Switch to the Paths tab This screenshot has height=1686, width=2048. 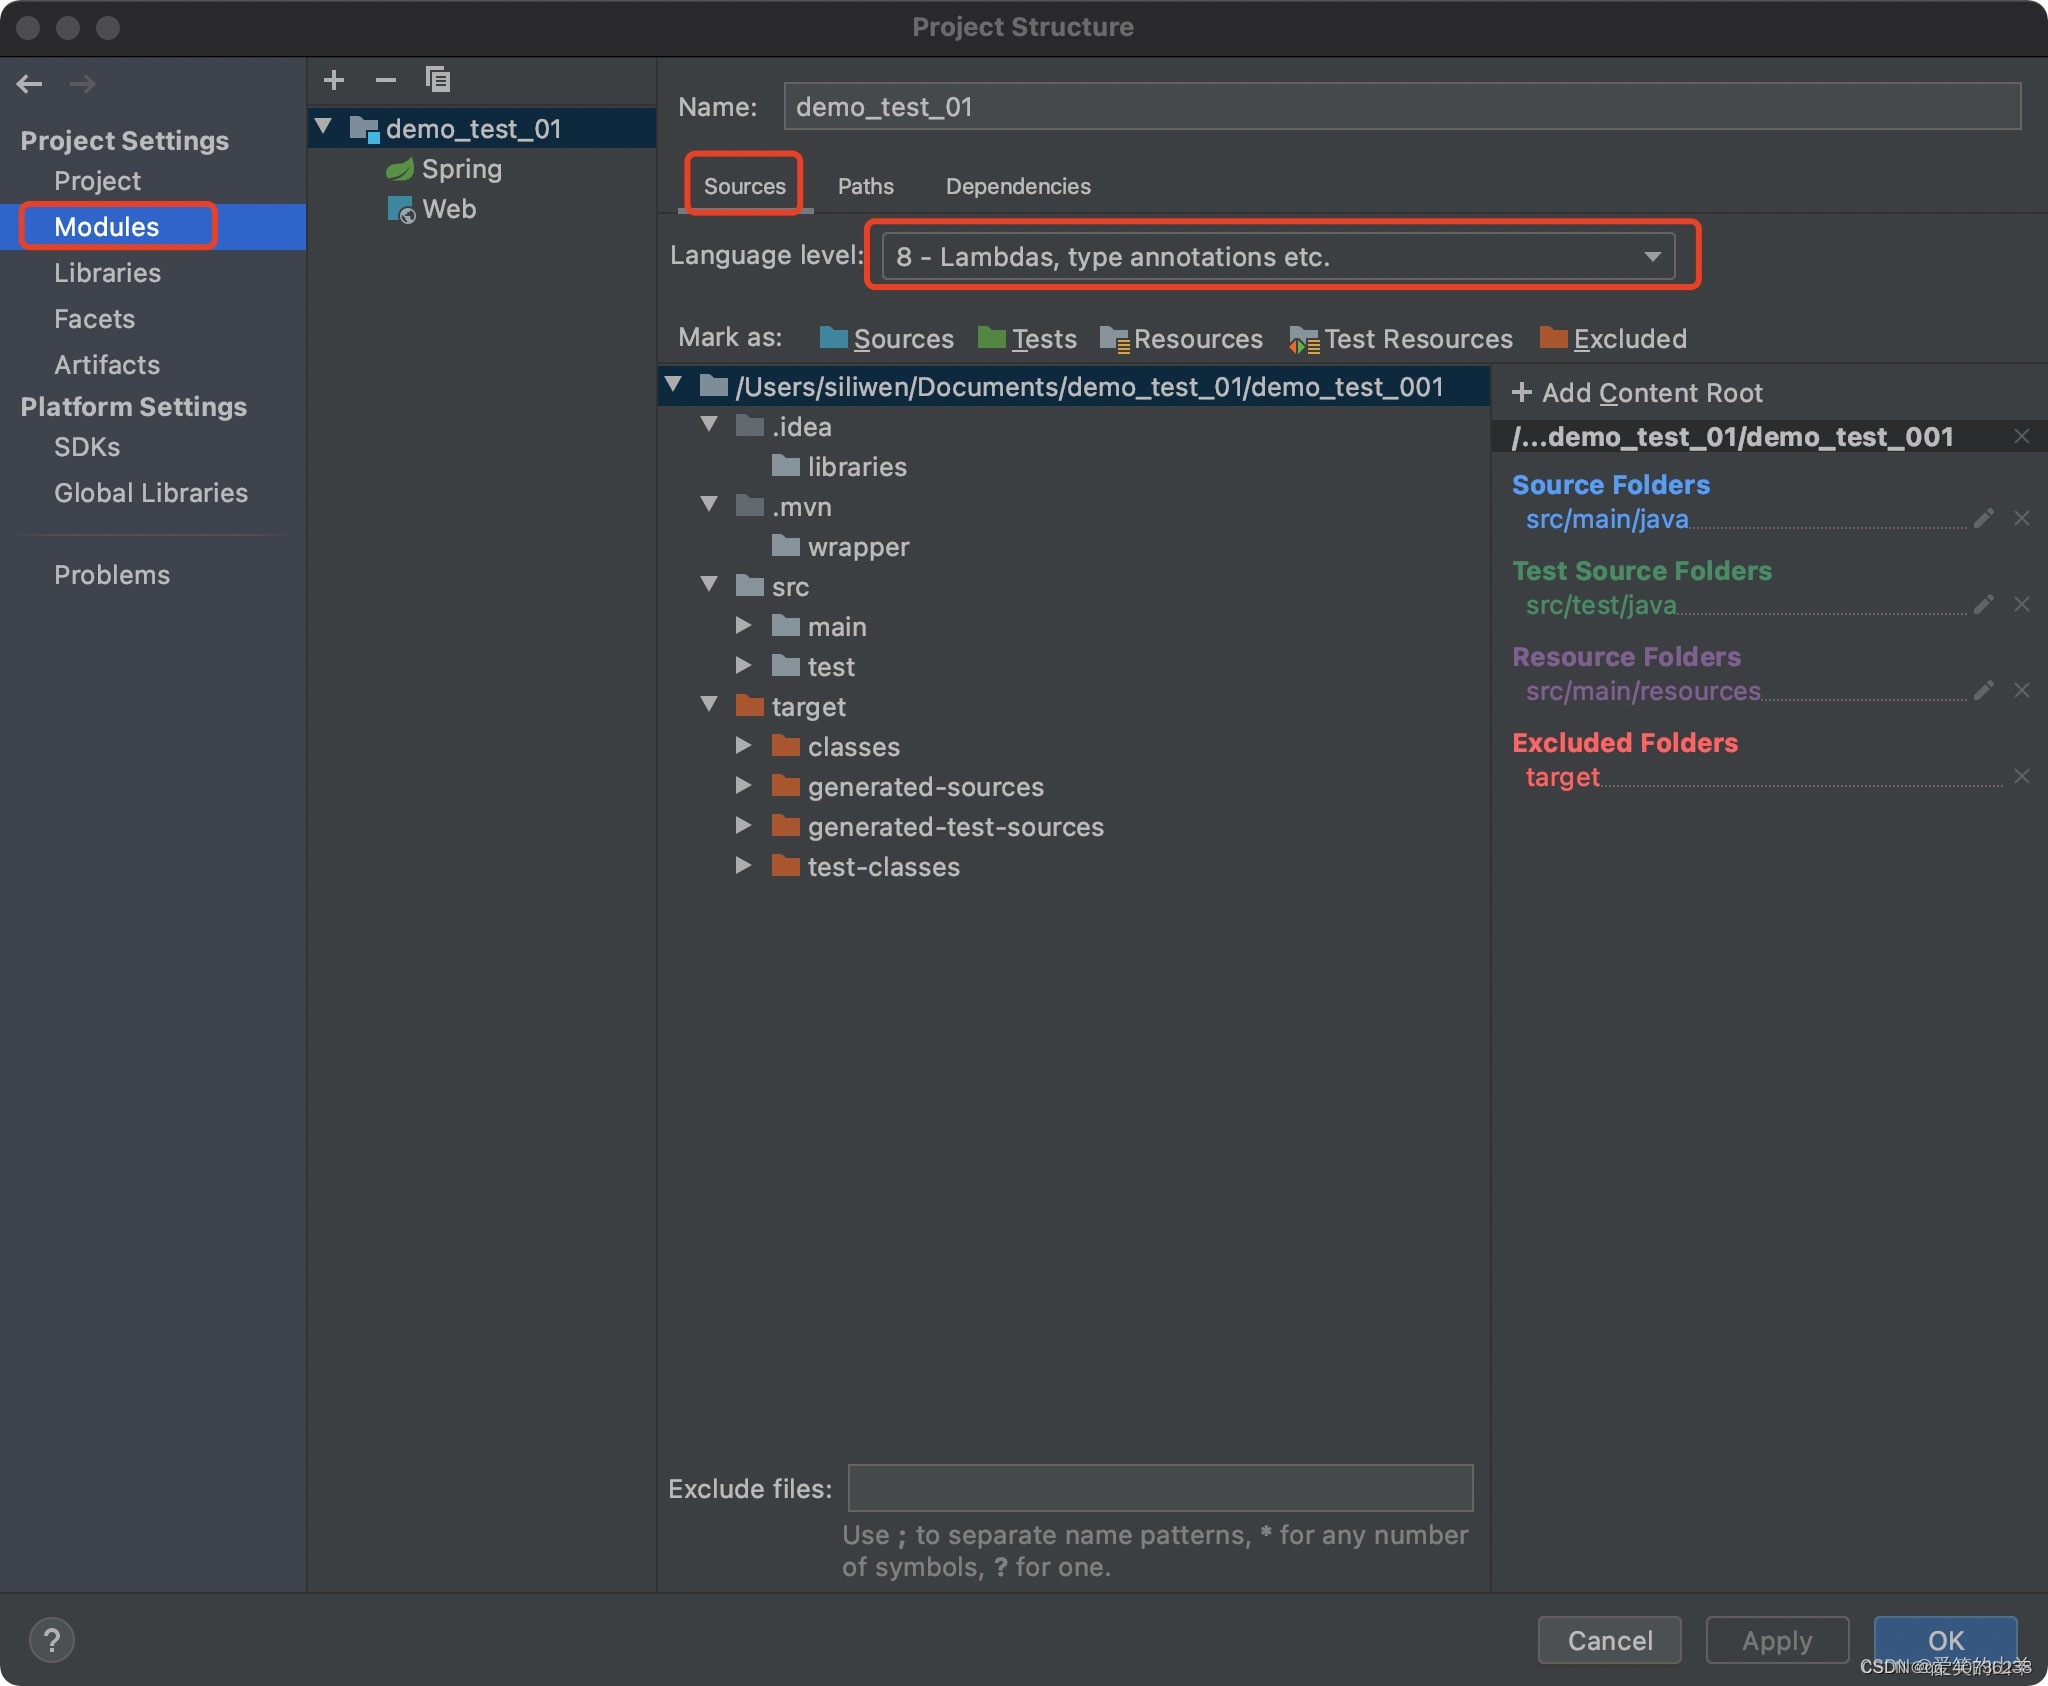865,186
